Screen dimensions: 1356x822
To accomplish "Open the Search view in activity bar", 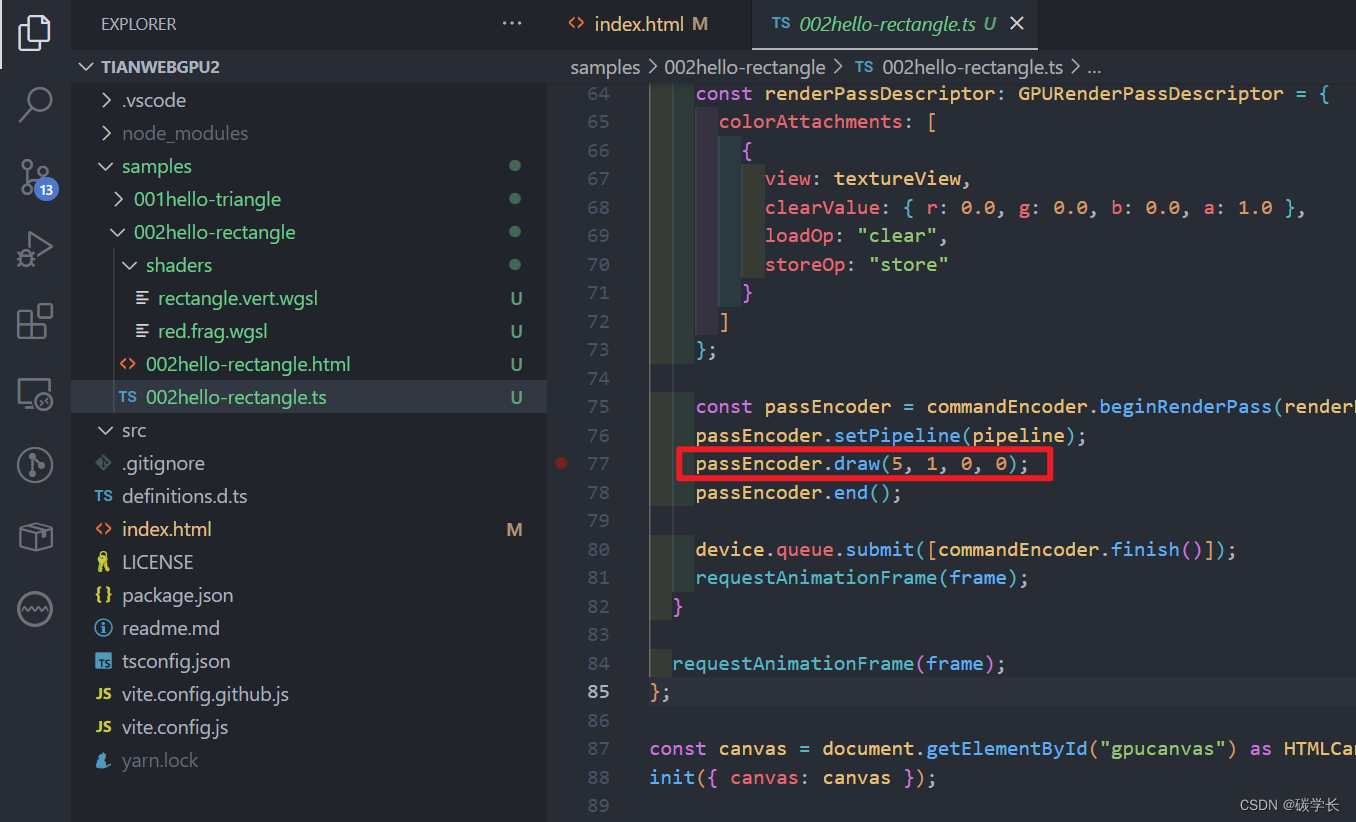I will pyautogui.click(x=35, y=103).
